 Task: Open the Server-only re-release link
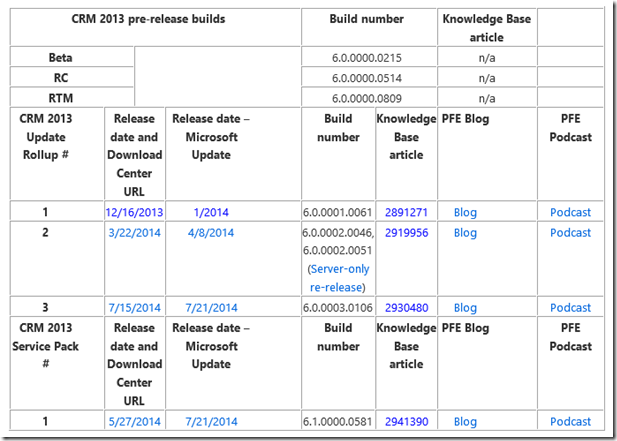340,278
